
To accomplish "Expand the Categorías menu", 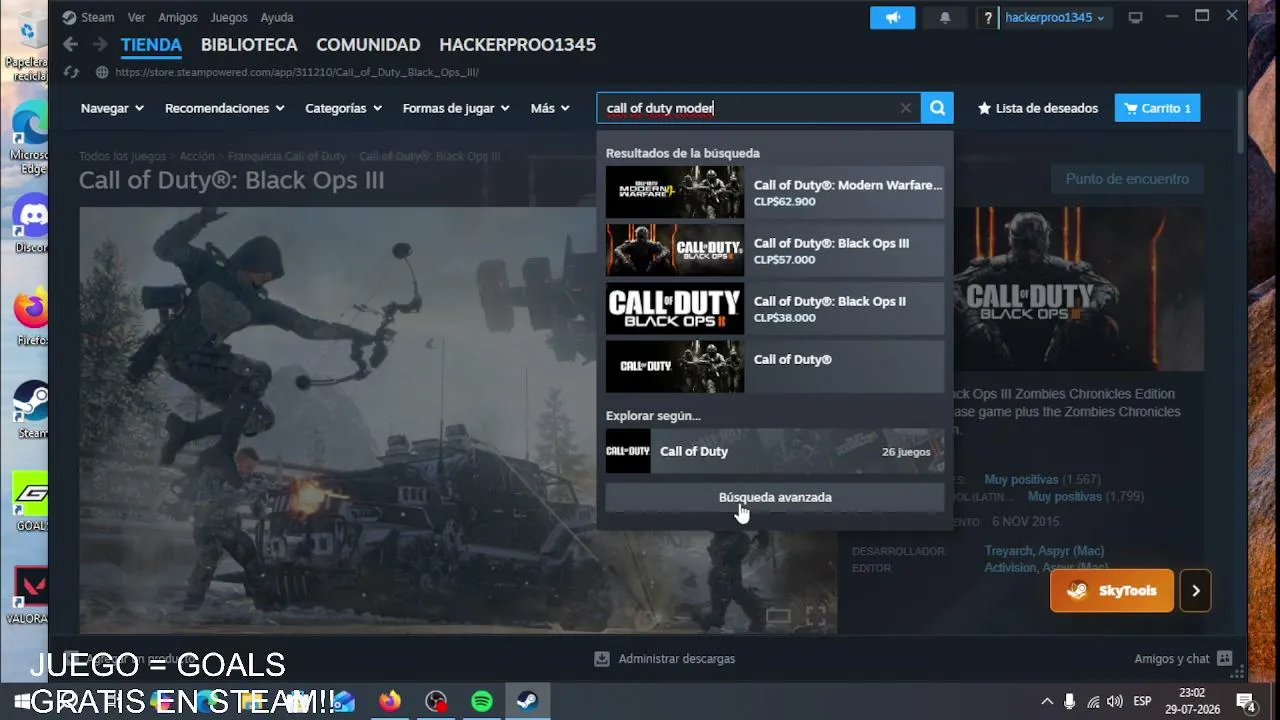I will 344,108.
